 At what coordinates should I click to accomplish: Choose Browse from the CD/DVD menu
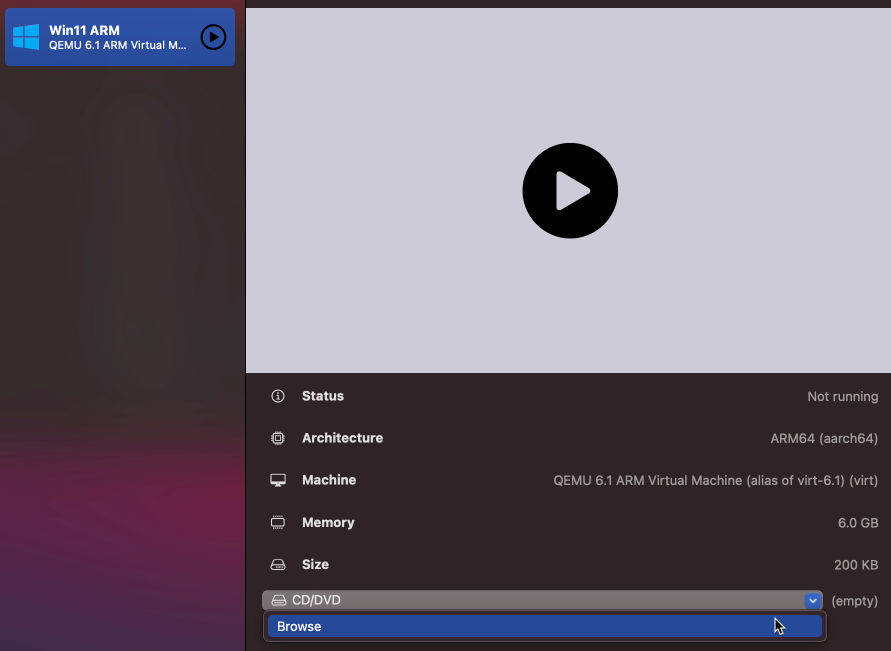click(545, 626)
